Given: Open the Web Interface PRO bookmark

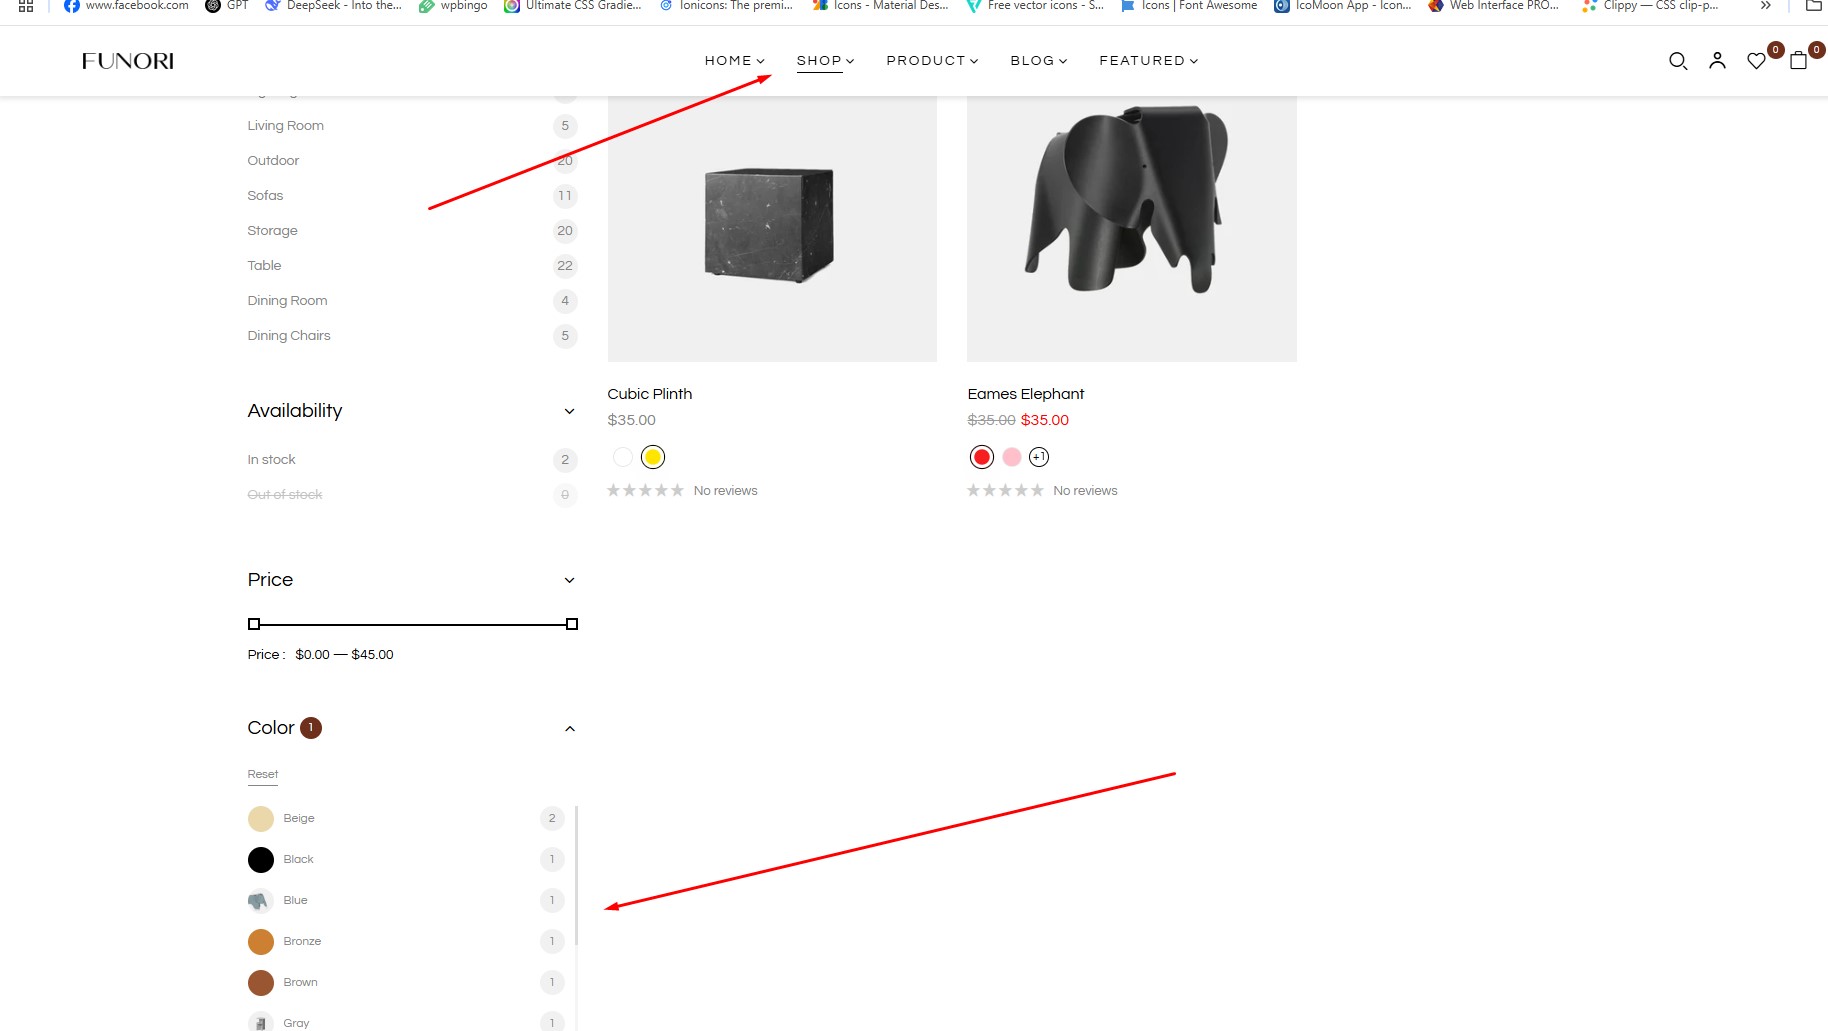Looking at the screenshot, I should [1494, 6].
